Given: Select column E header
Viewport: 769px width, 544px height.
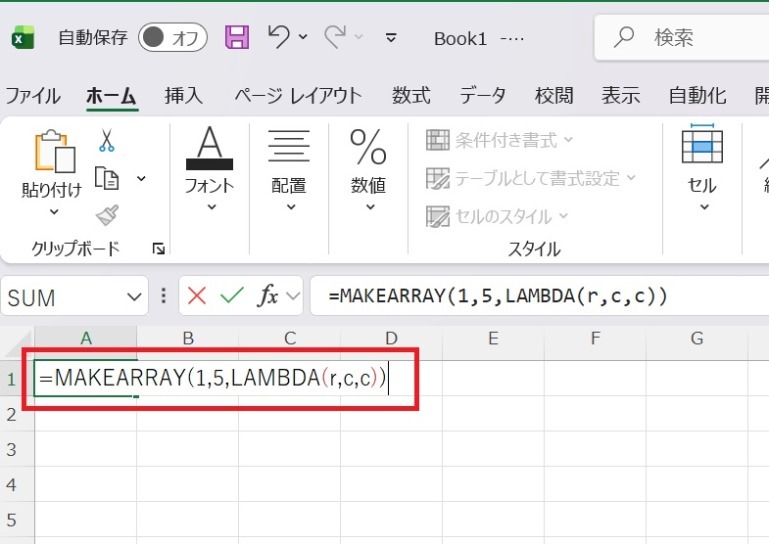Looking at the screenshot, I should tap(493, 338).
